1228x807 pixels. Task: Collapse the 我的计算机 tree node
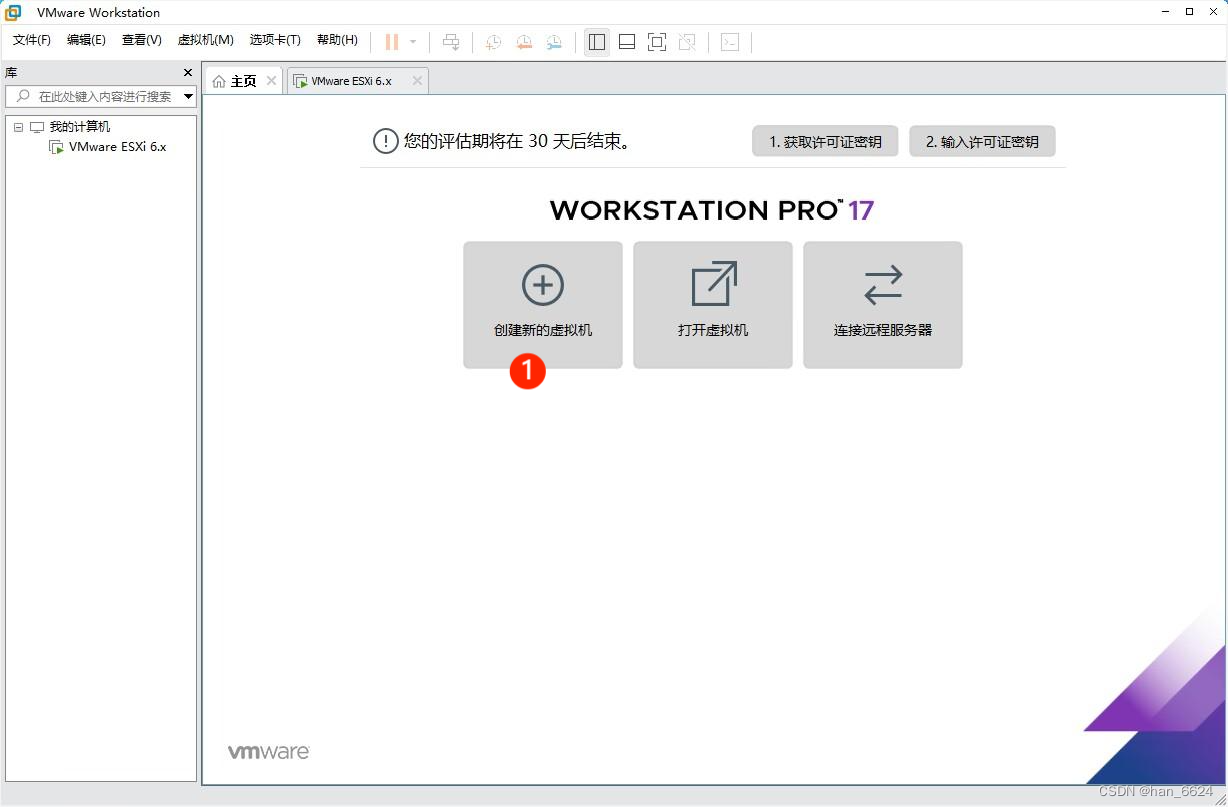(18, 127)
